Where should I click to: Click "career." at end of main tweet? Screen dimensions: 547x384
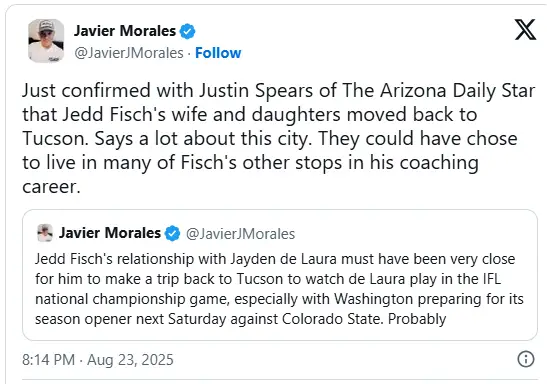(51, 187)
